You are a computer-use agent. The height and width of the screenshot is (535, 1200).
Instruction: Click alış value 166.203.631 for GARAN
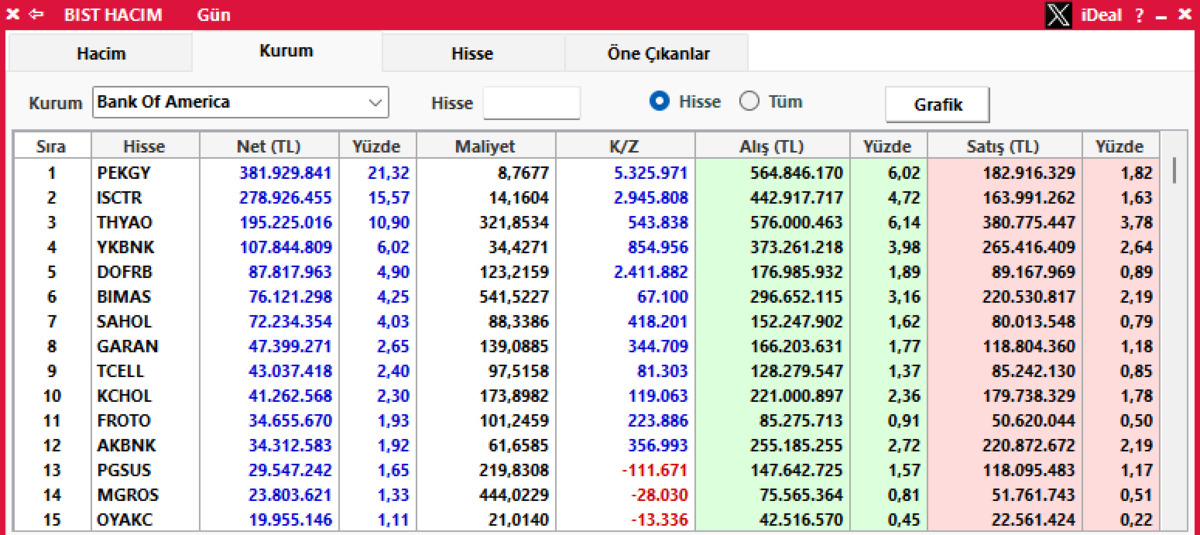pos(796,347)
